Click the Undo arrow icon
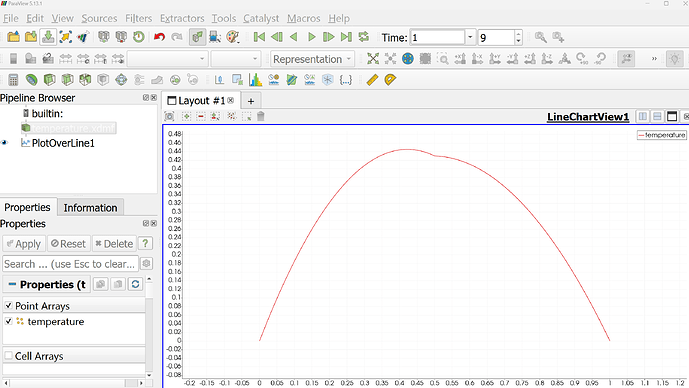The width and height of the screenshot is (689, 388). 159,37
